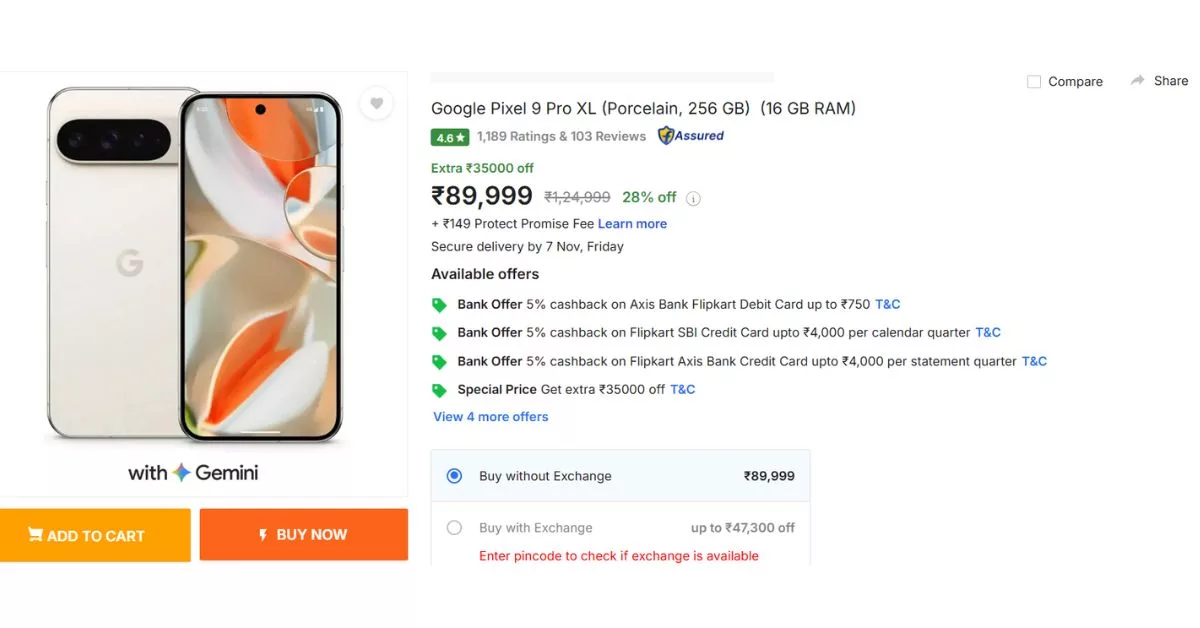The width and height of the screenshot is (1200, 628).
Task: Click the info icon beside 28% off
Action: pos(694,198)
